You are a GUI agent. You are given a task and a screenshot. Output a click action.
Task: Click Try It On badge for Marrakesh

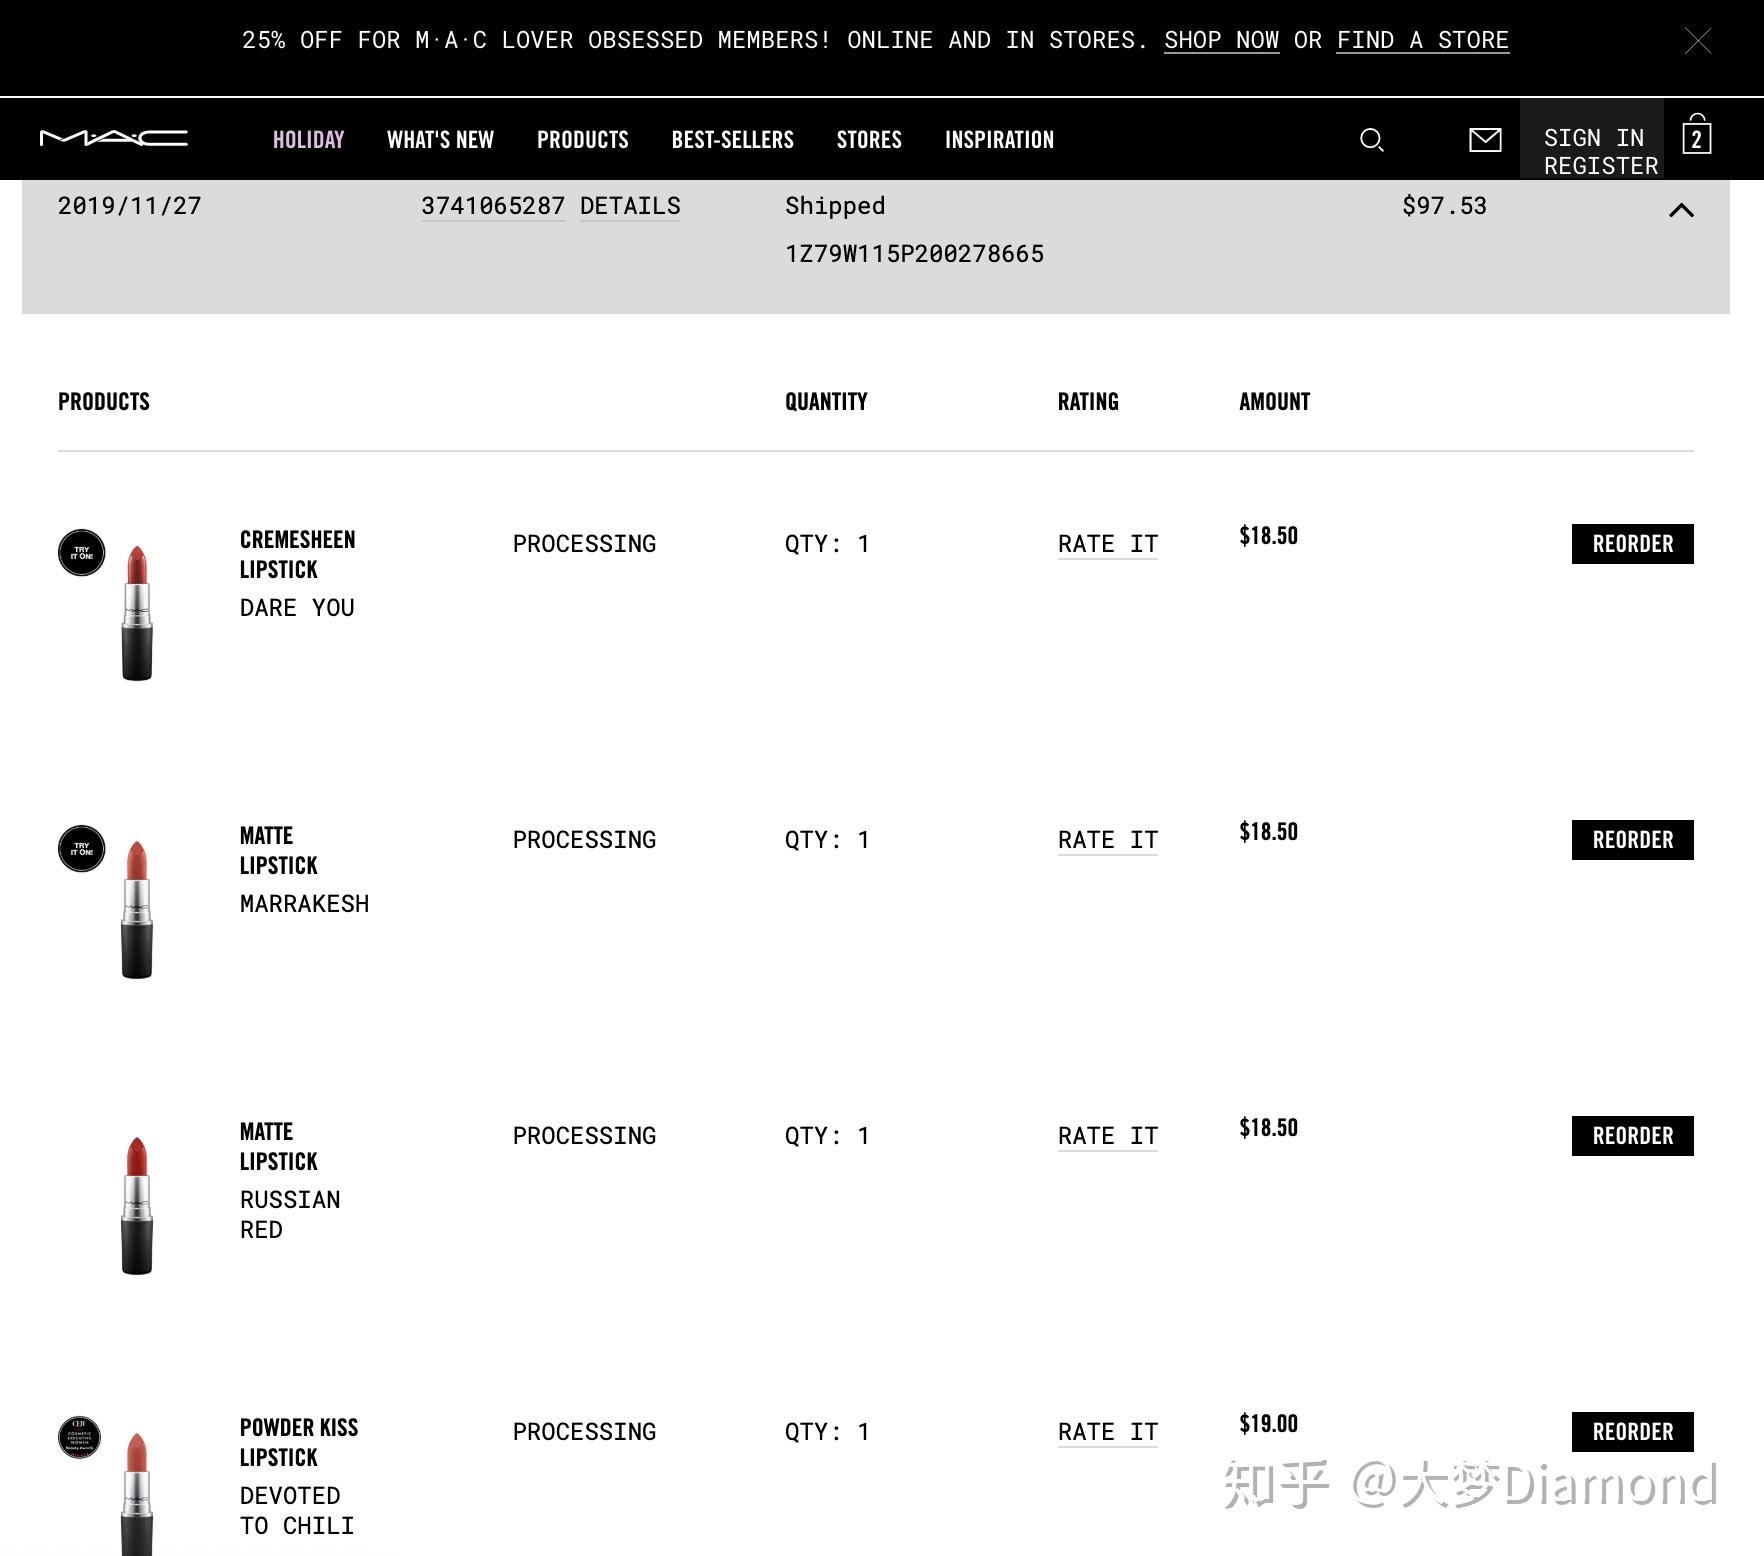coord(82,848)
